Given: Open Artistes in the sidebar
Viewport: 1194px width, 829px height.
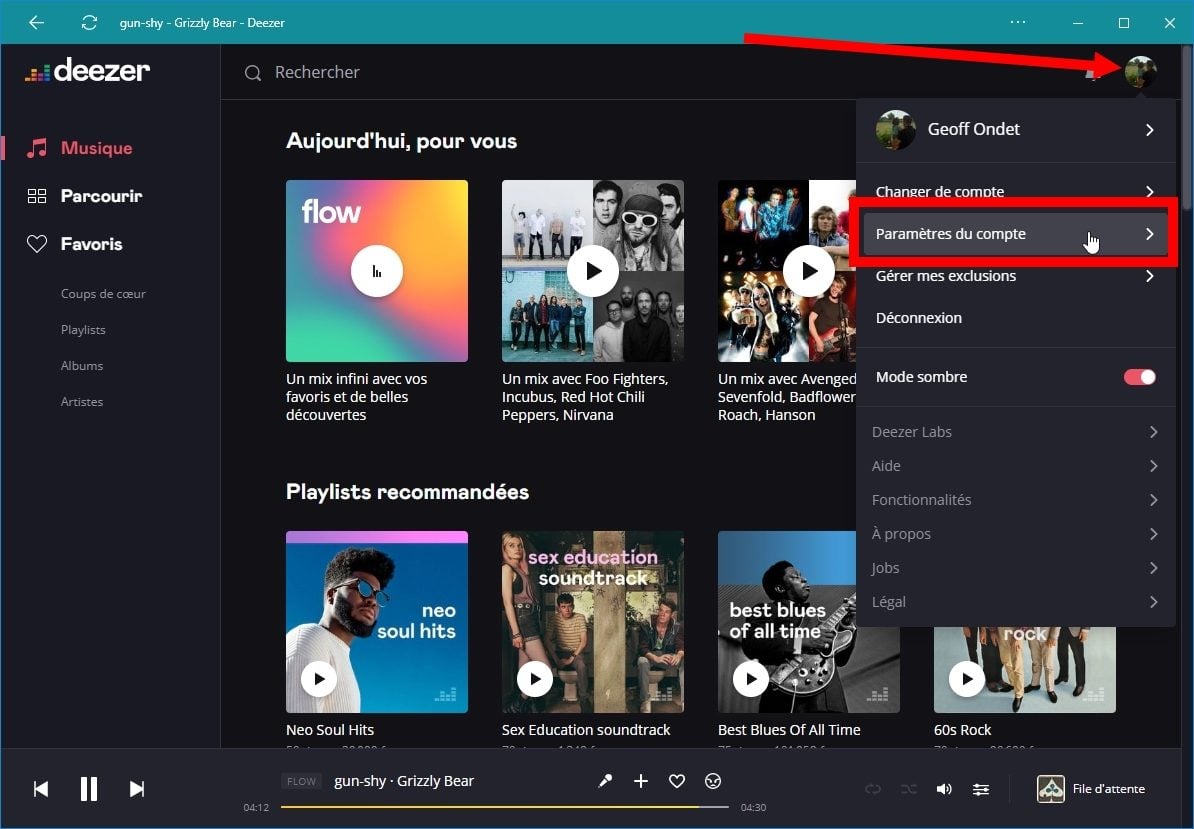Looking at the screenshot, I should click(81, 401).
